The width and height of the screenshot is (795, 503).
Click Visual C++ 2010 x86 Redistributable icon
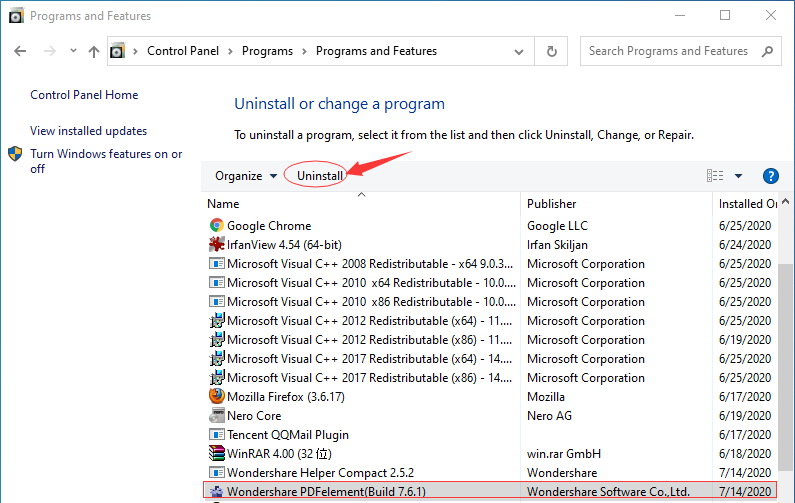216,302
